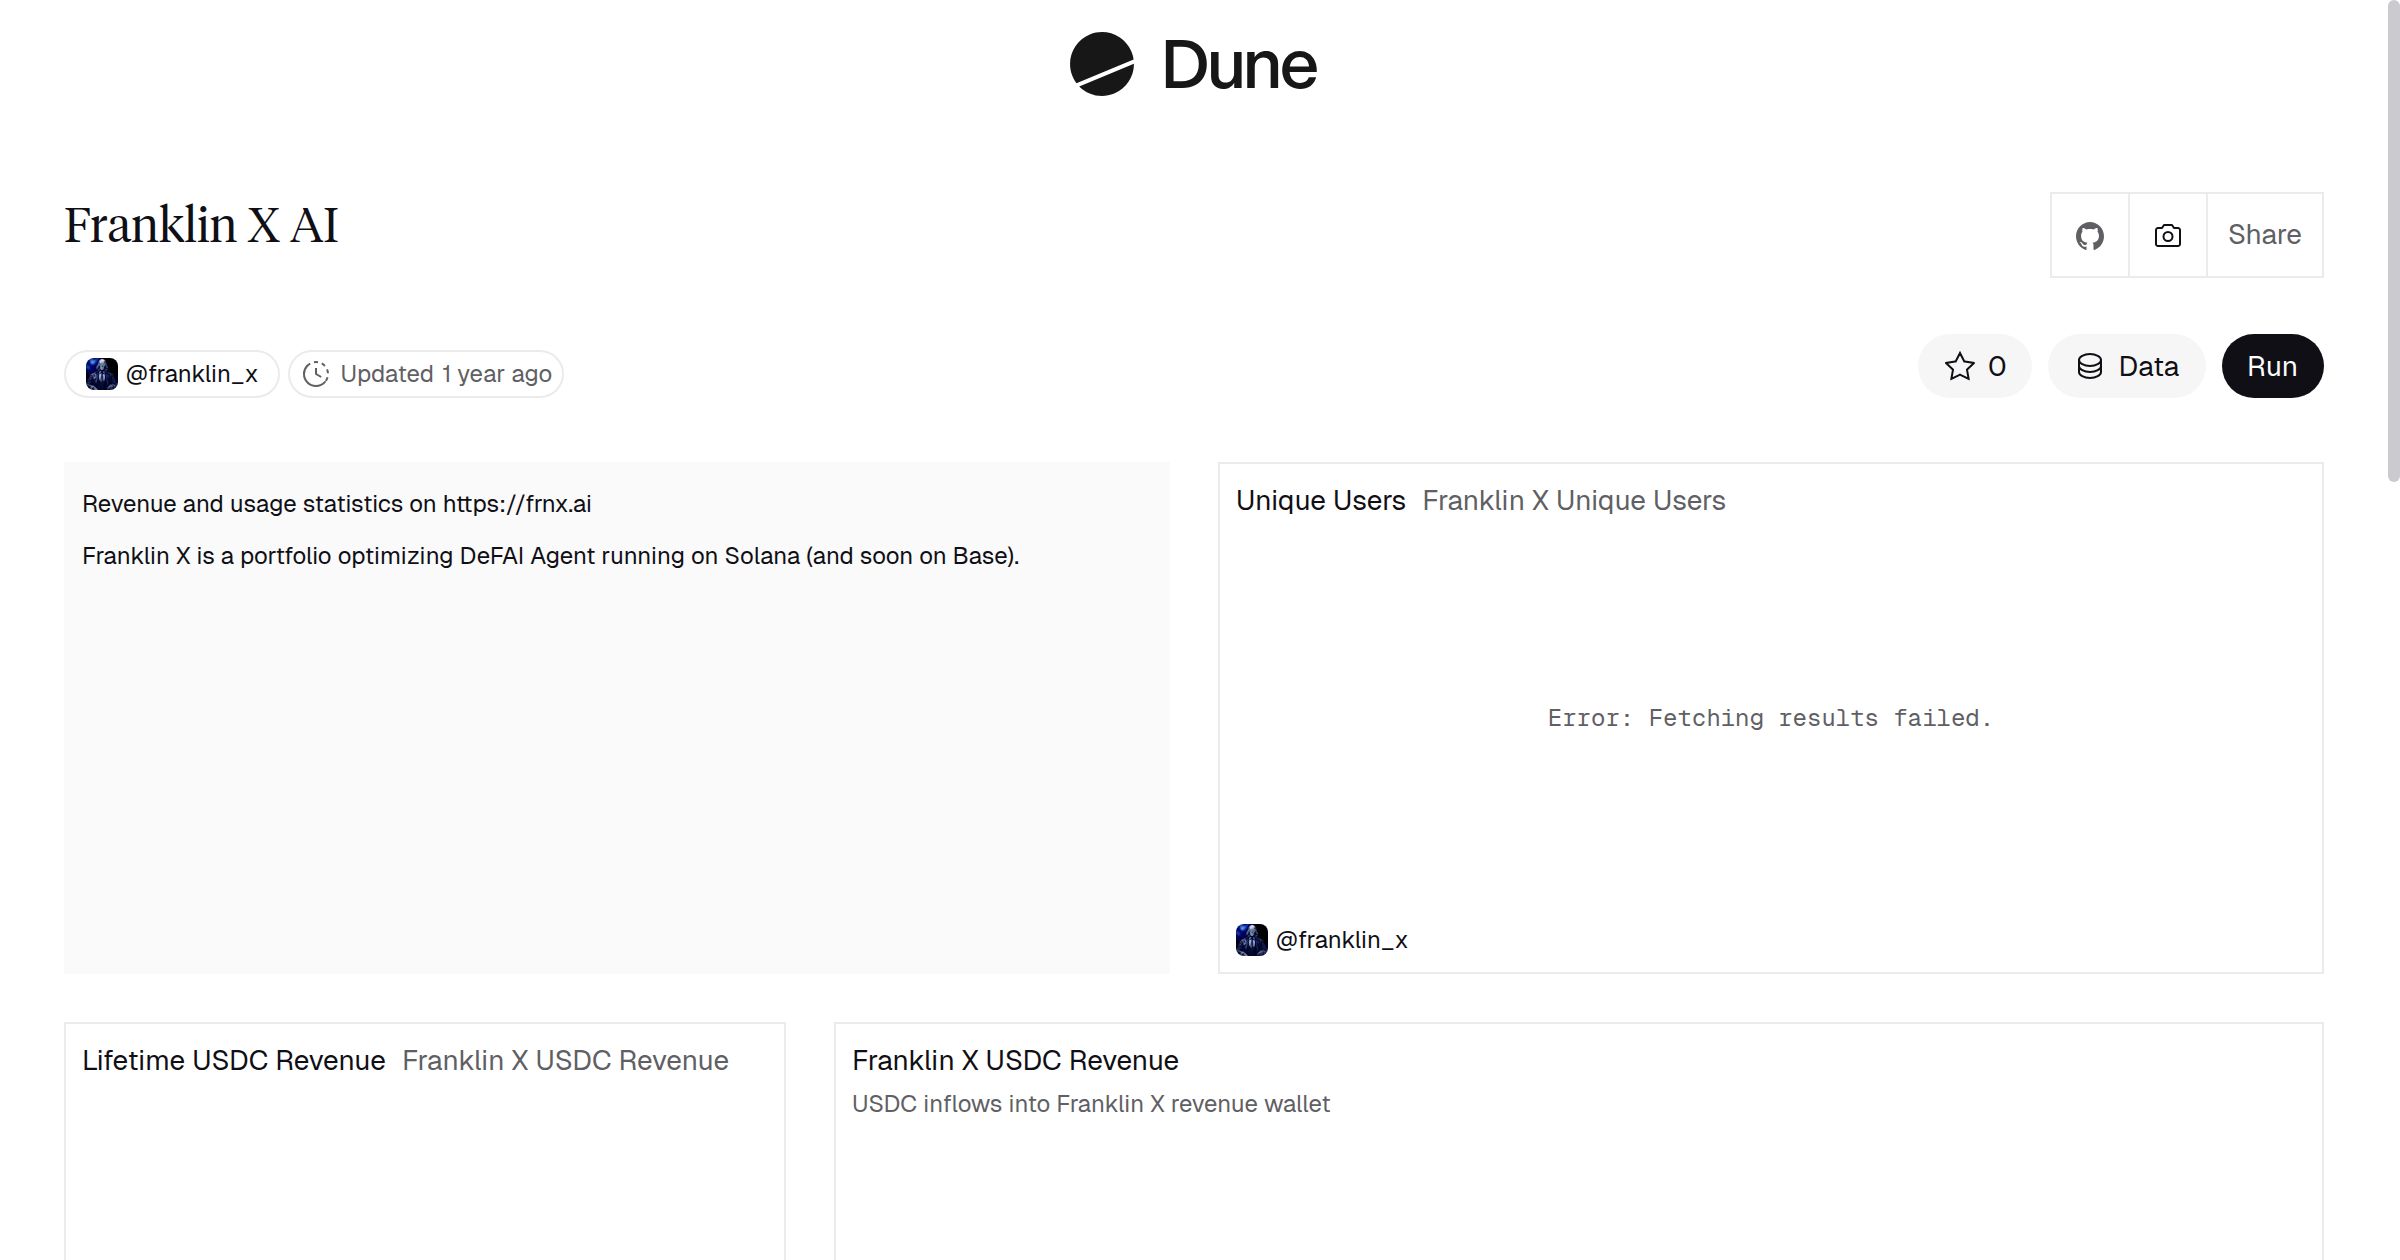Click @franklin_x link under Unique Users
Image resolution: width=2400 pixels, height=1260 pixels.
1341,940
